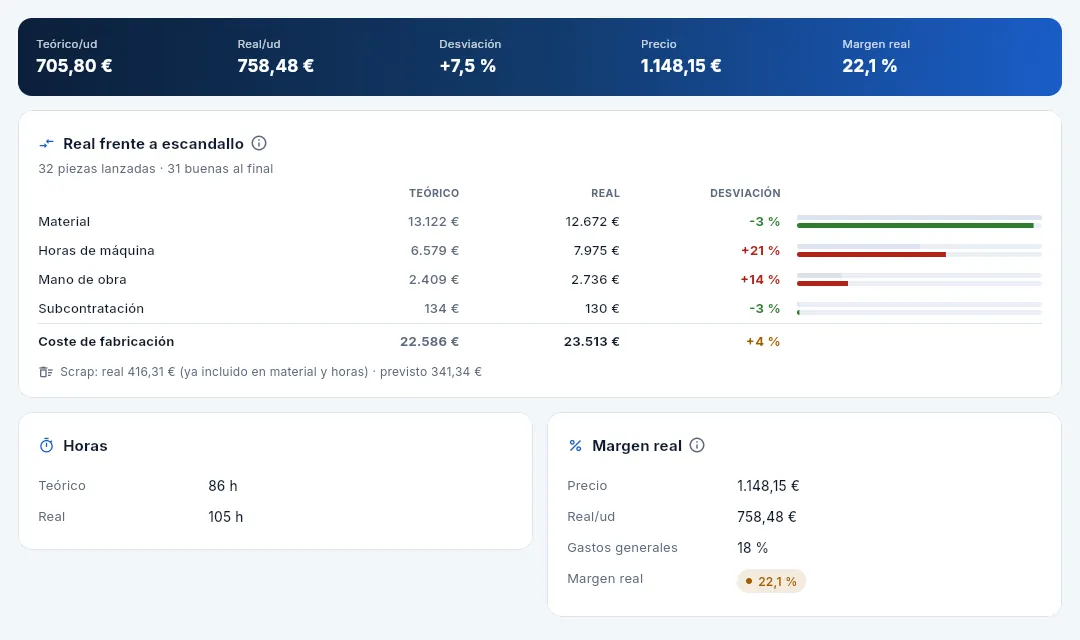Screen dimensions: 1080x640
Task: Click the +4 % total deviation
Action: (763, 342)
